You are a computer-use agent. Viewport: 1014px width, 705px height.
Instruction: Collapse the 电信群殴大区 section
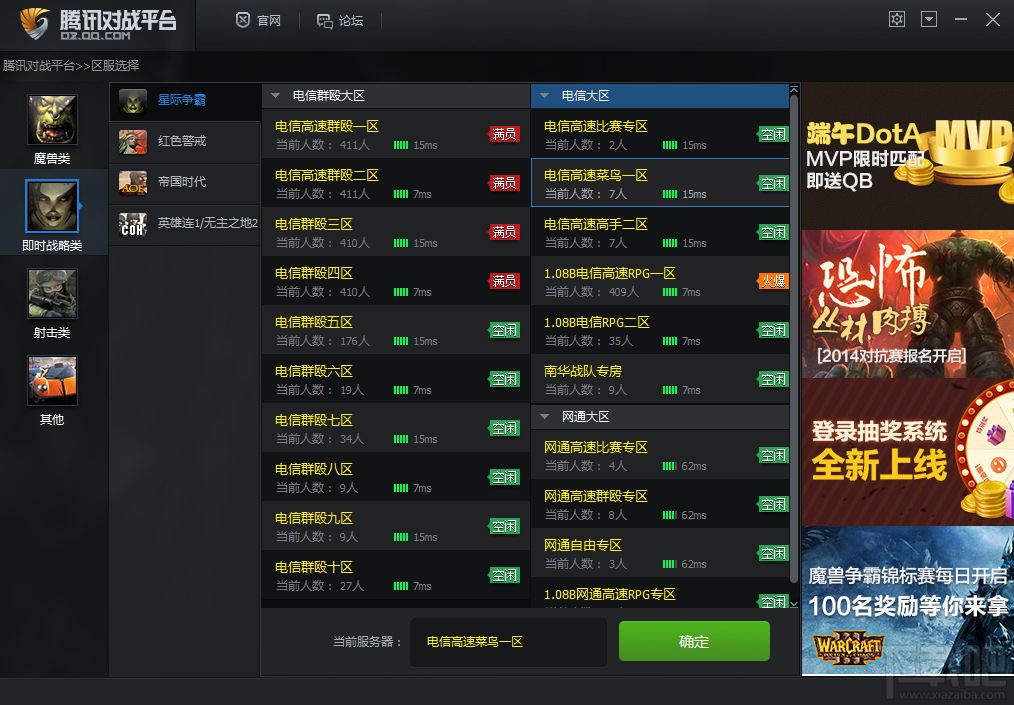click(275, 96)
